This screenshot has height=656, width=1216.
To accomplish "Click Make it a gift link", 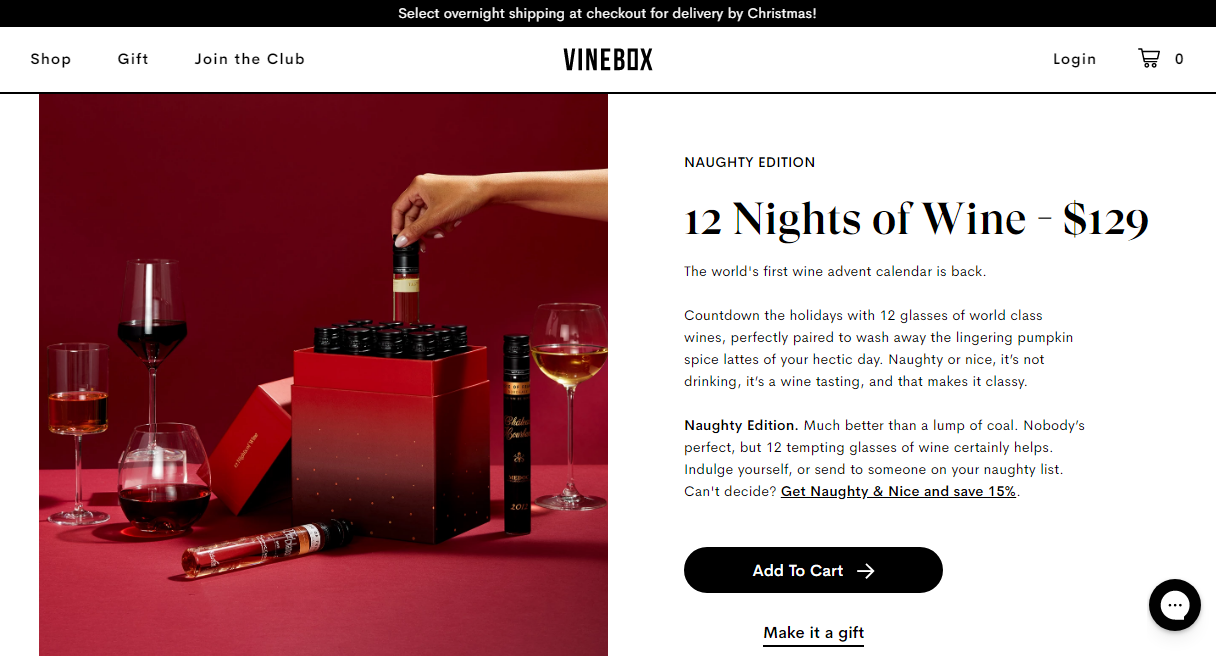I will click(x=813, y=633).
